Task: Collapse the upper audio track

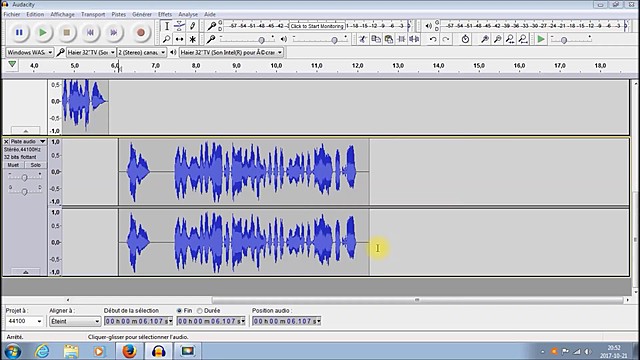Action: [x=25, y=131]
